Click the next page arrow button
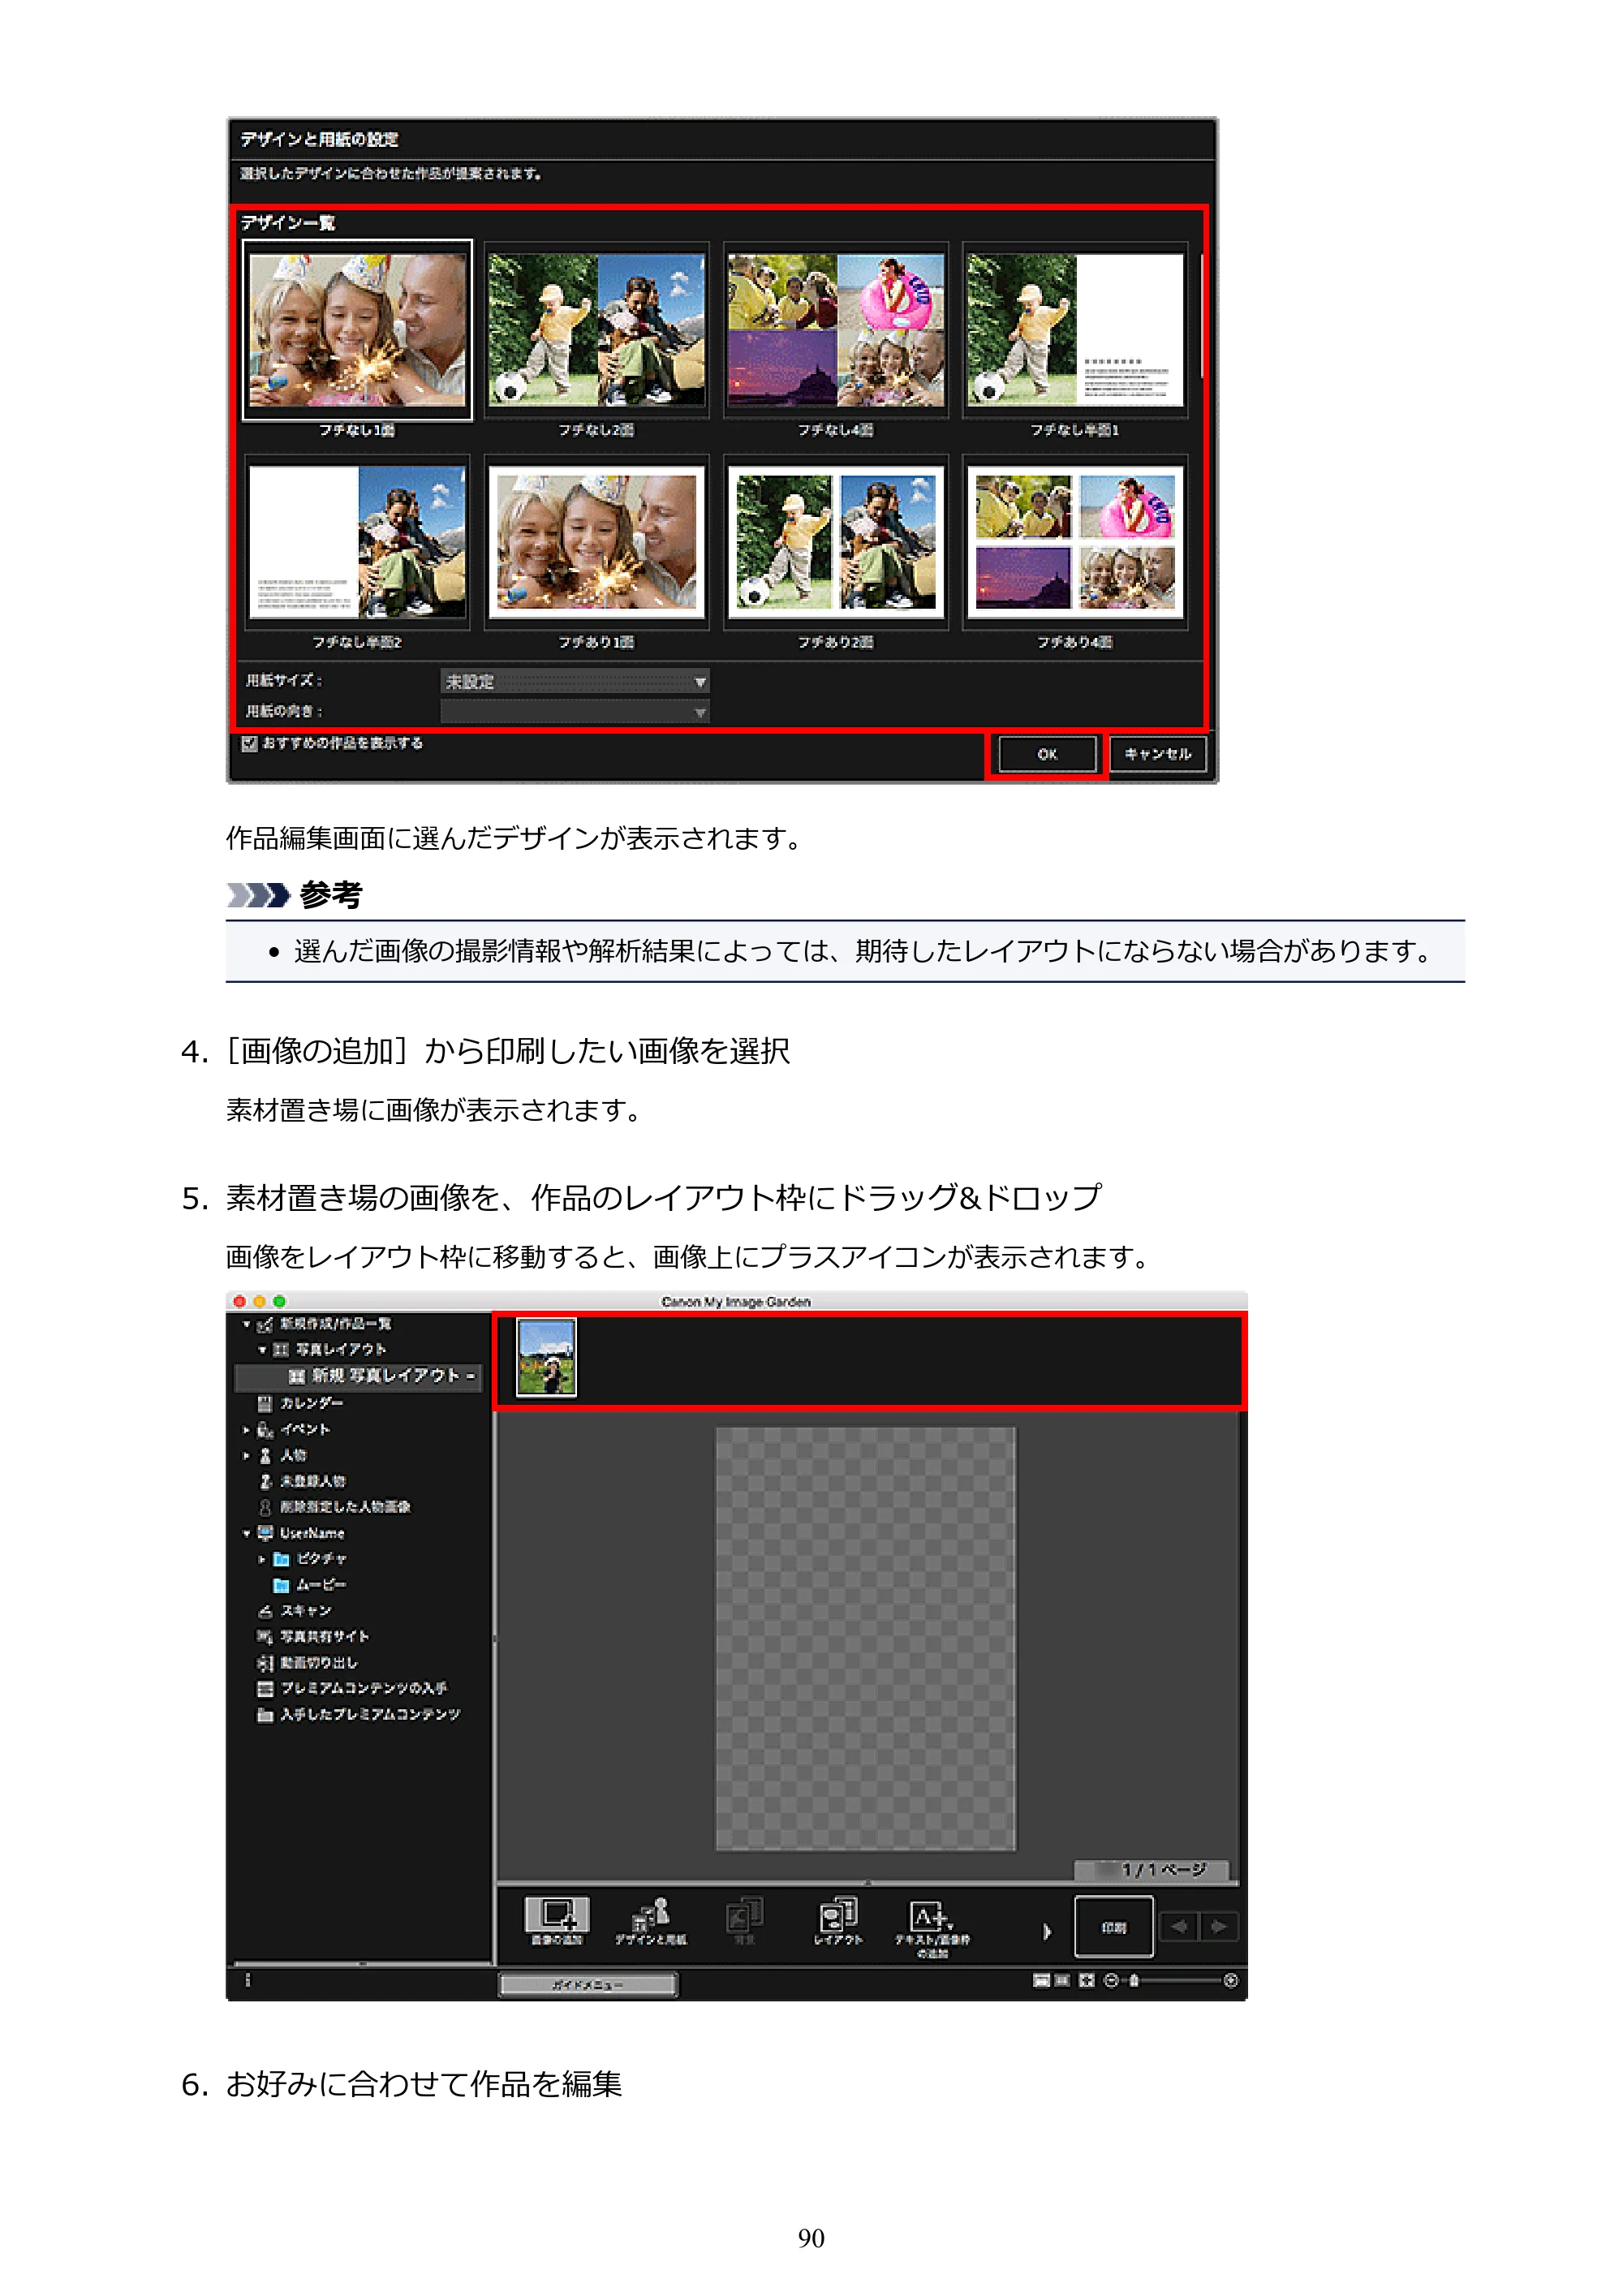1623x2296 pixels. click(x=1219, y=1926)
